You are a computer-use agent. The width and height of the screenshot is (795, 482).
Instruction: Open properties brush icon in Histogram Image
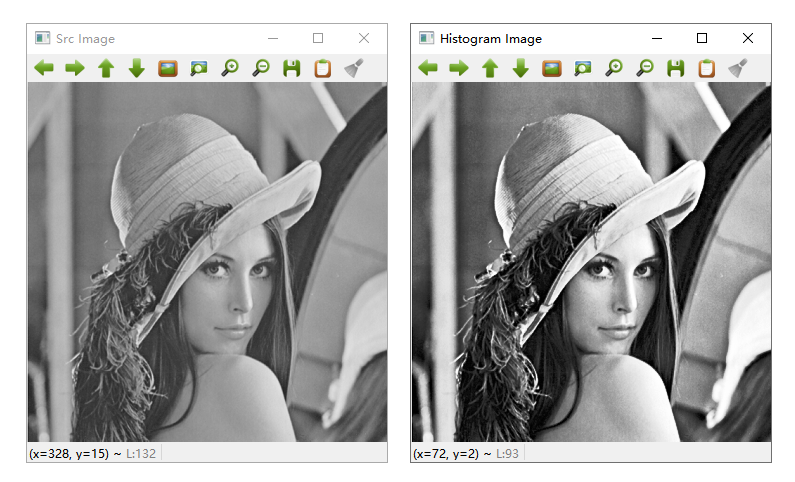coord(738,68)
